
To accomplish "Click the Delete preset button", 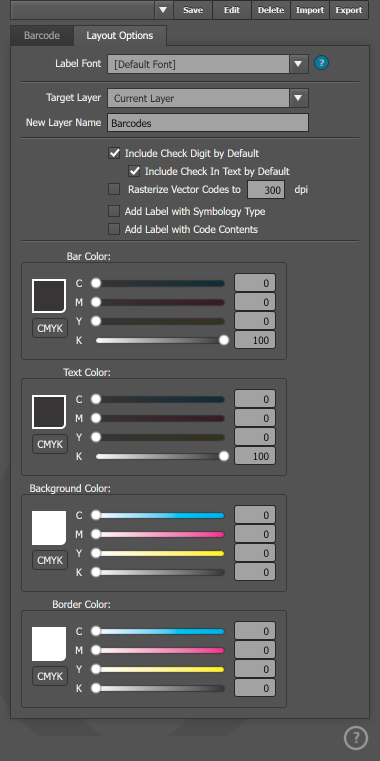I will [271, 10].
